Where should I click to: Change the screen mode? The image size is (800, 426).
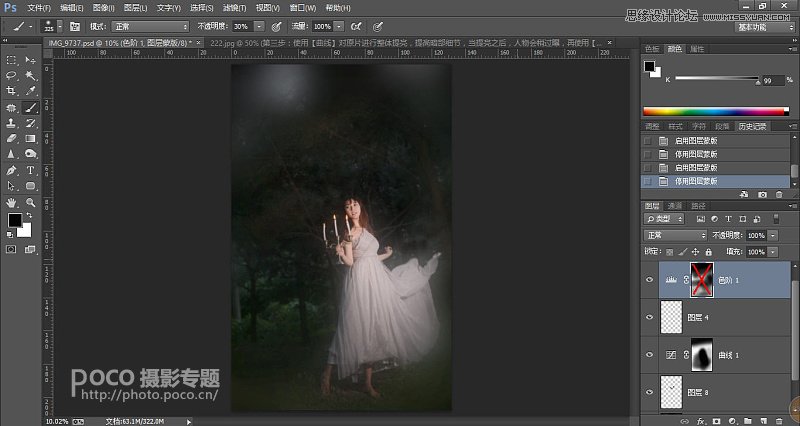click(31, 249)
